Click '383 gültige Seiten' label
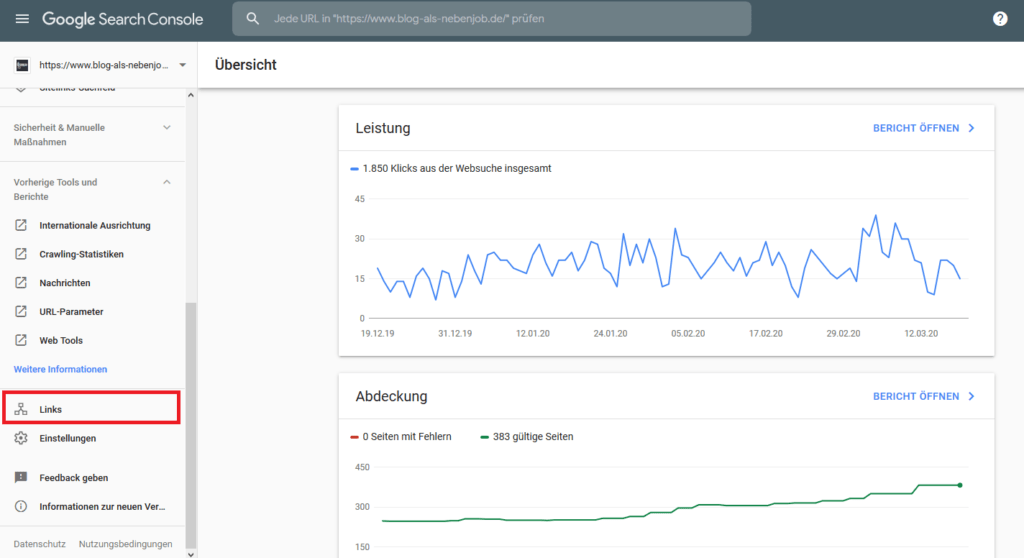The height and width of the screenshot is (558, 1024). (x=533, y=436)
